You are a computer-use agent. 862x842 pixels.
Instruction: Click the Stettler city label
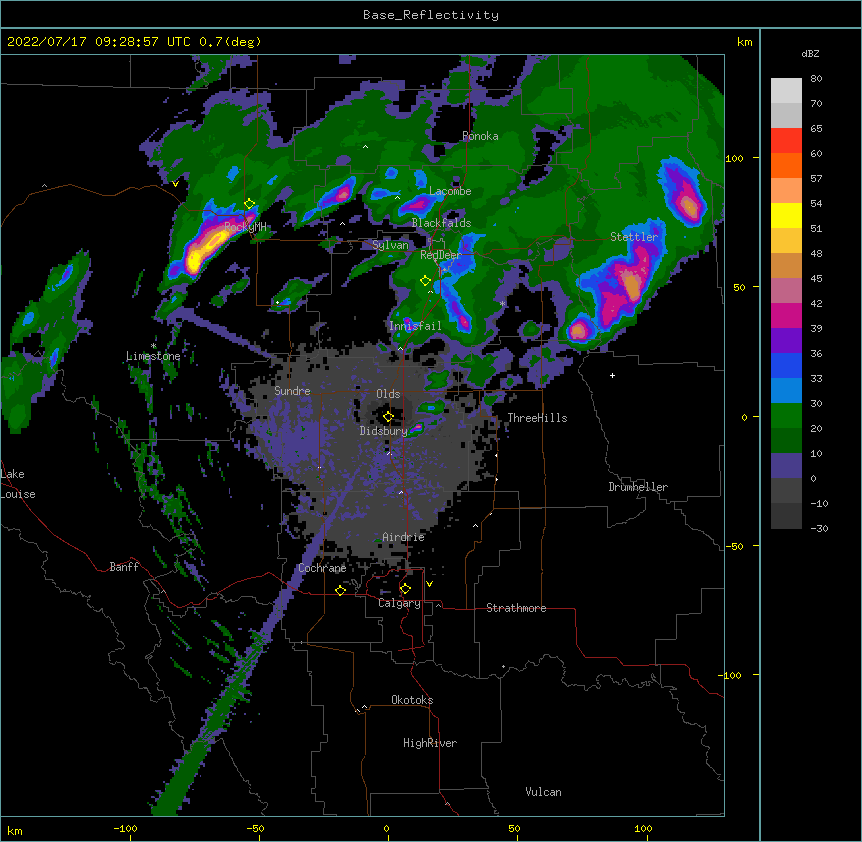[x=634, y=237]
